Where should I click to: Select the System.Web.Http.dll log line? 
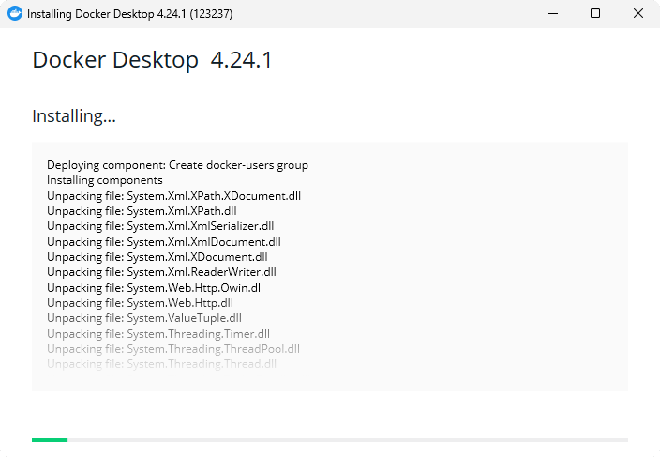(139, 303)
